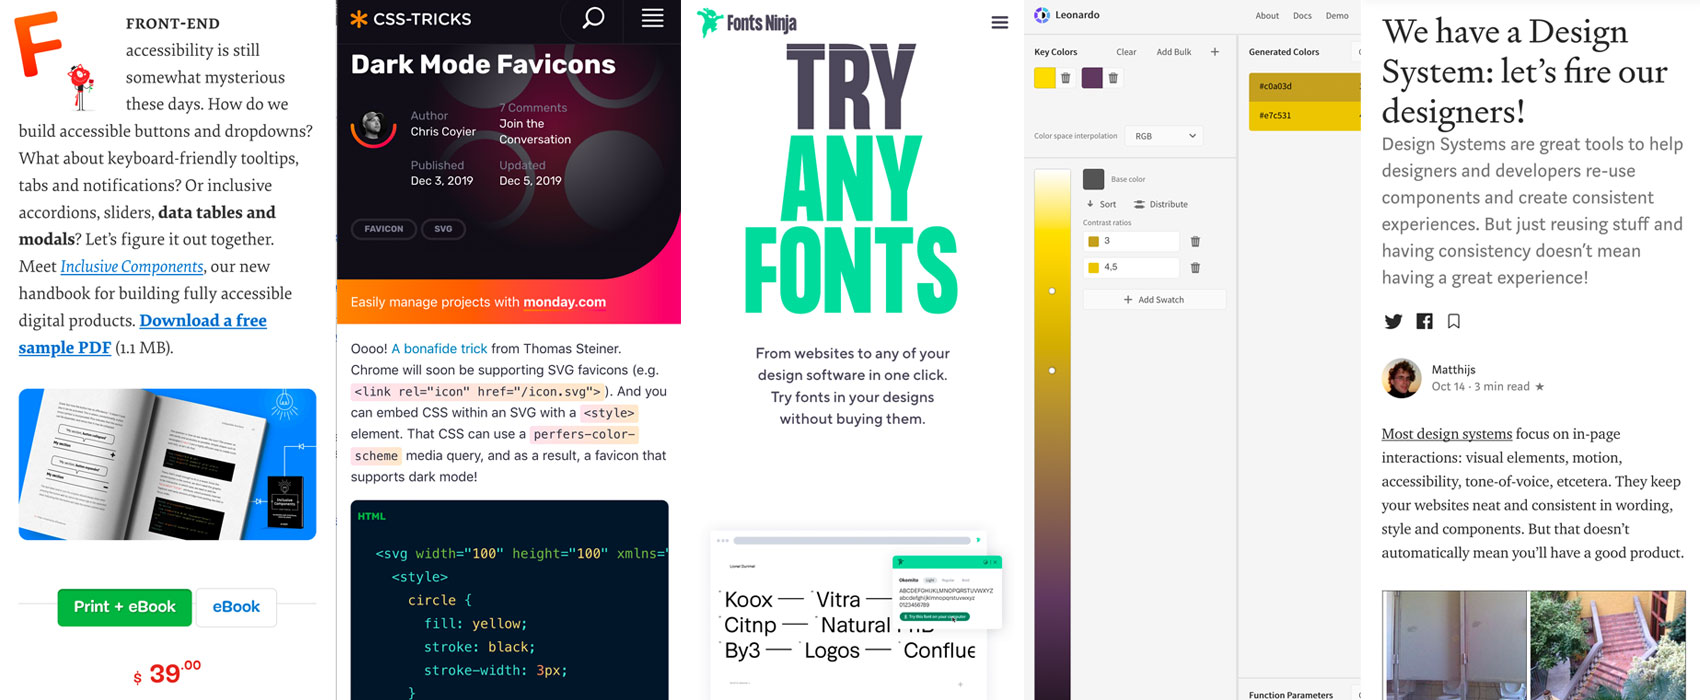
Task: Select the eBook option button
Action: (x=236, y=607)
